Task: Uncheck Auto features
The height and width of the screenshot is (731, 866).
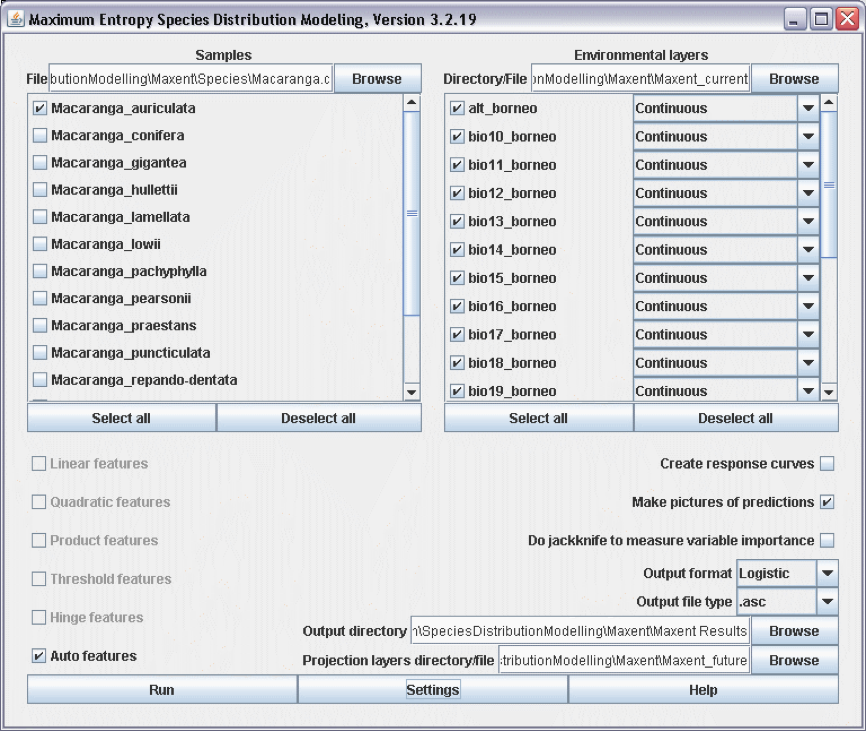Action: click(x=39, y=656)
